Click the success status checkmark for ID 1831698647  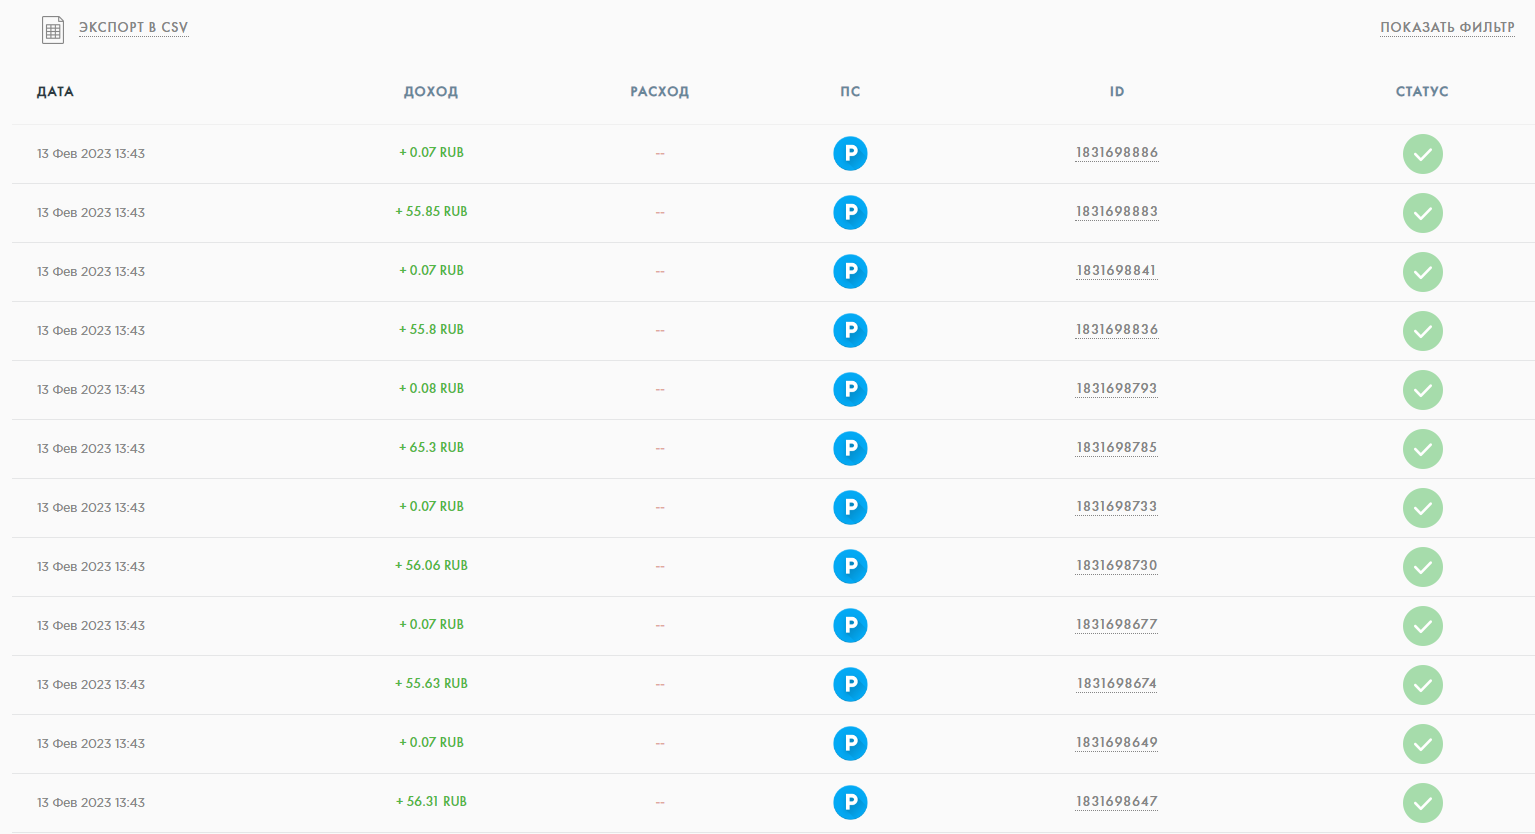1422,803
